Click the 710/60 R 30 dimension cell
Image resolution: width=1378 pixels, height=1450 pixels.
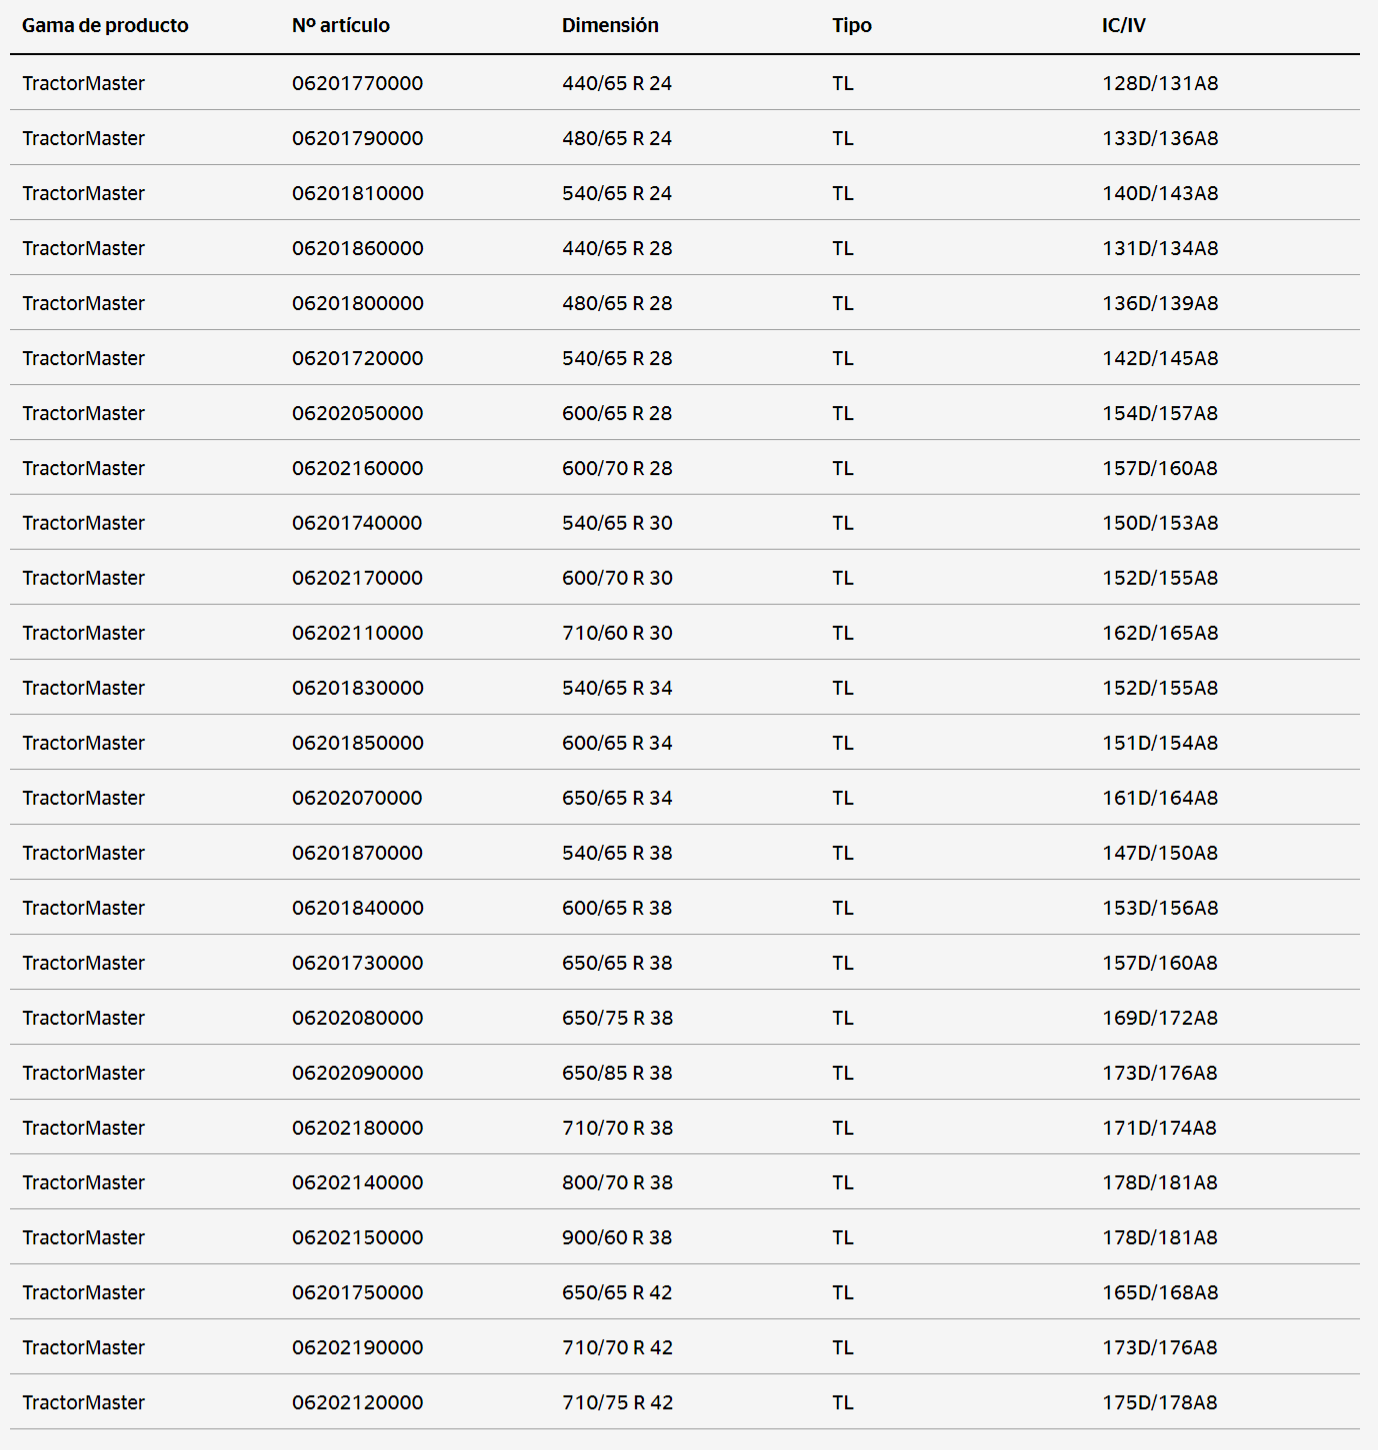[617, 633]
